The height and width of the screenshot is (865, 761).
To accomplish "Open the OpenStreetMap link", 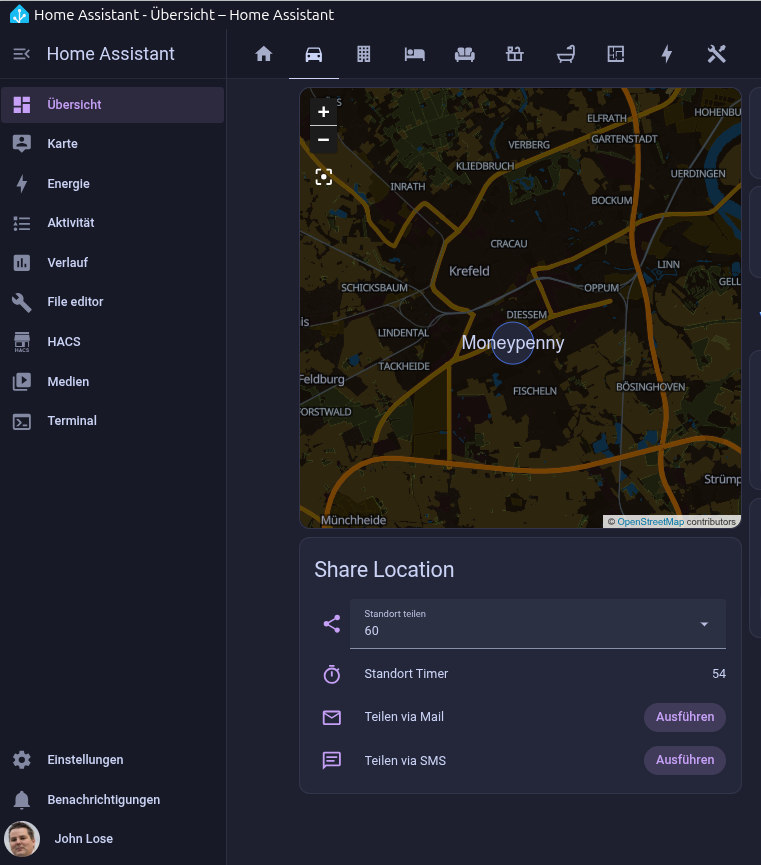I will coord(650,522).
